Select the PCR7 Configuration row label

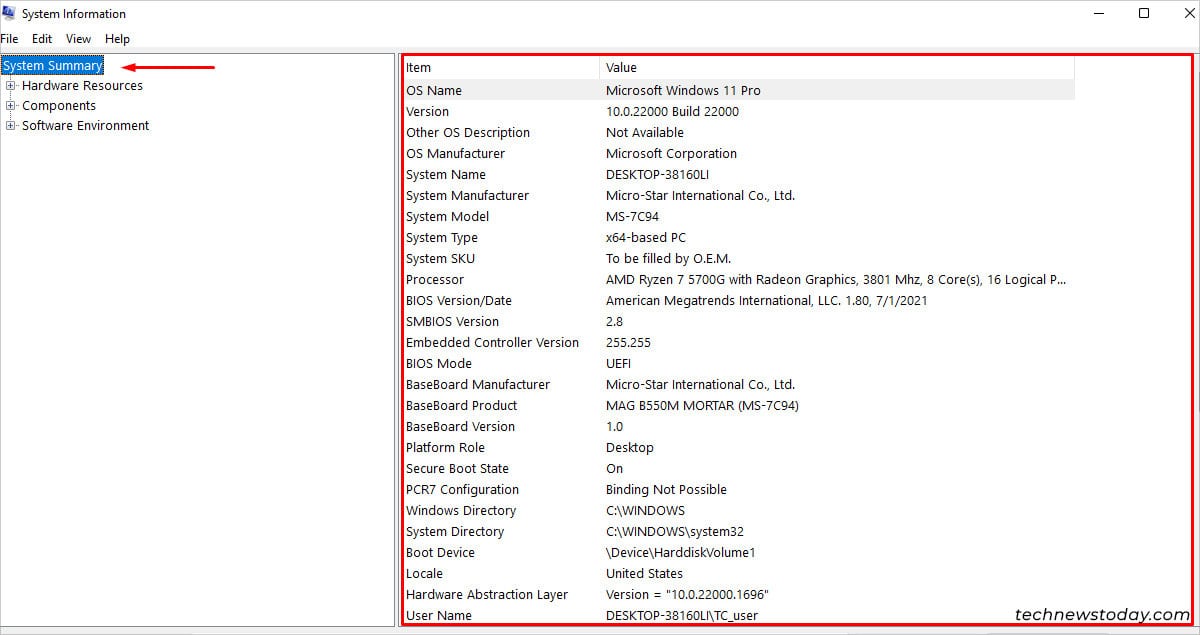(x=462, y=489)
